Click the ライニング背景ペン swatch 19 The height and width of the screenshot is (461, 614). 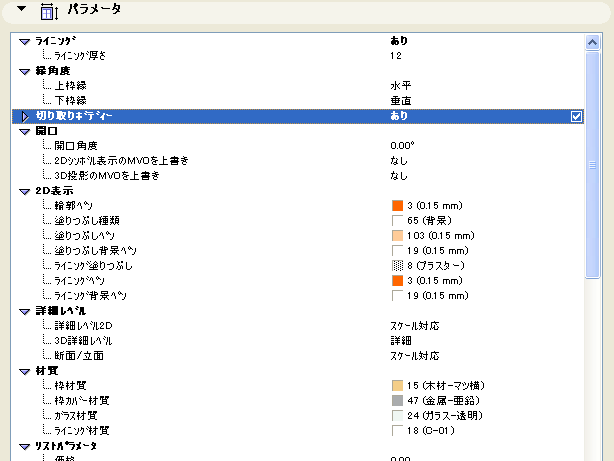pos(397,296)
